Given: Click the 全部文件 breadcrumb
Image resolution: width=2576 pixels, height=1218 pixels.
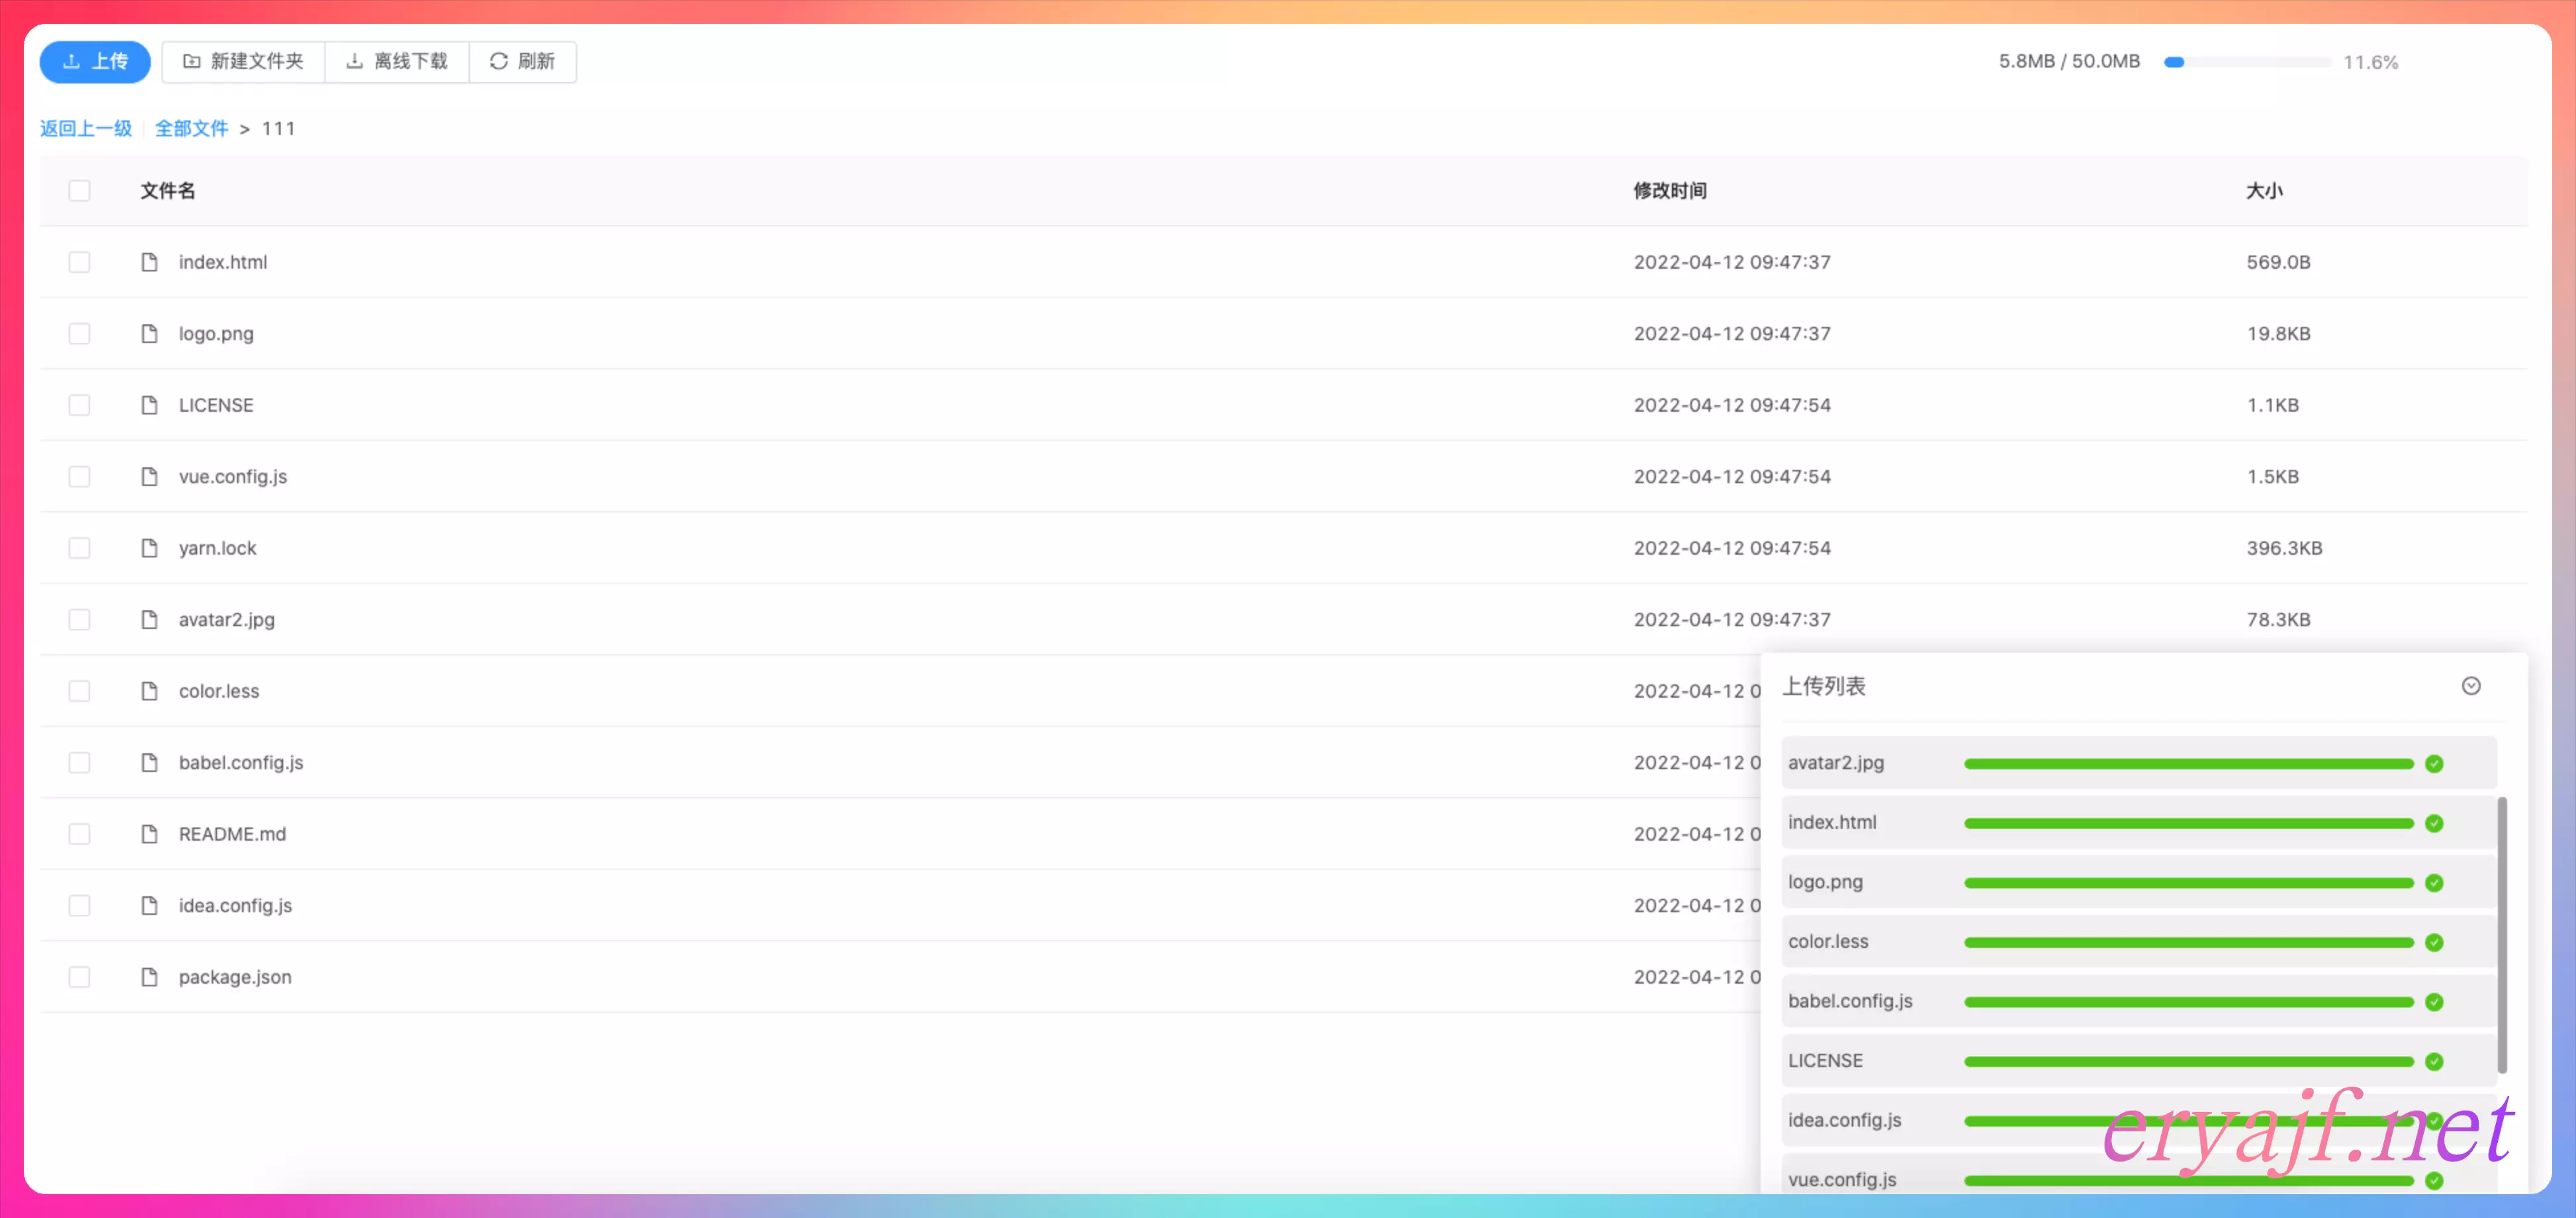Looking at the screenshot, I should 191,128.
